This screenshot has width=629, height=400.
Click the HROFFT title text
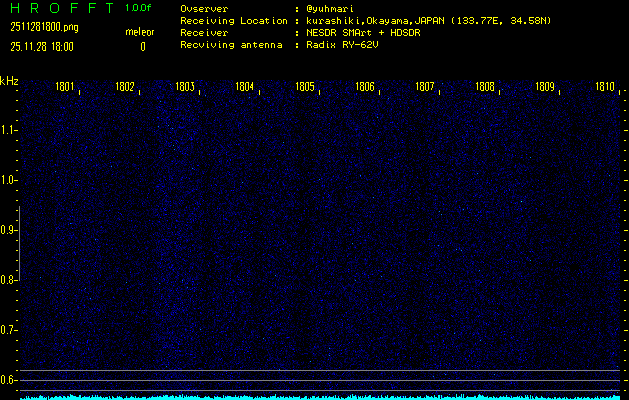point(60,8)
